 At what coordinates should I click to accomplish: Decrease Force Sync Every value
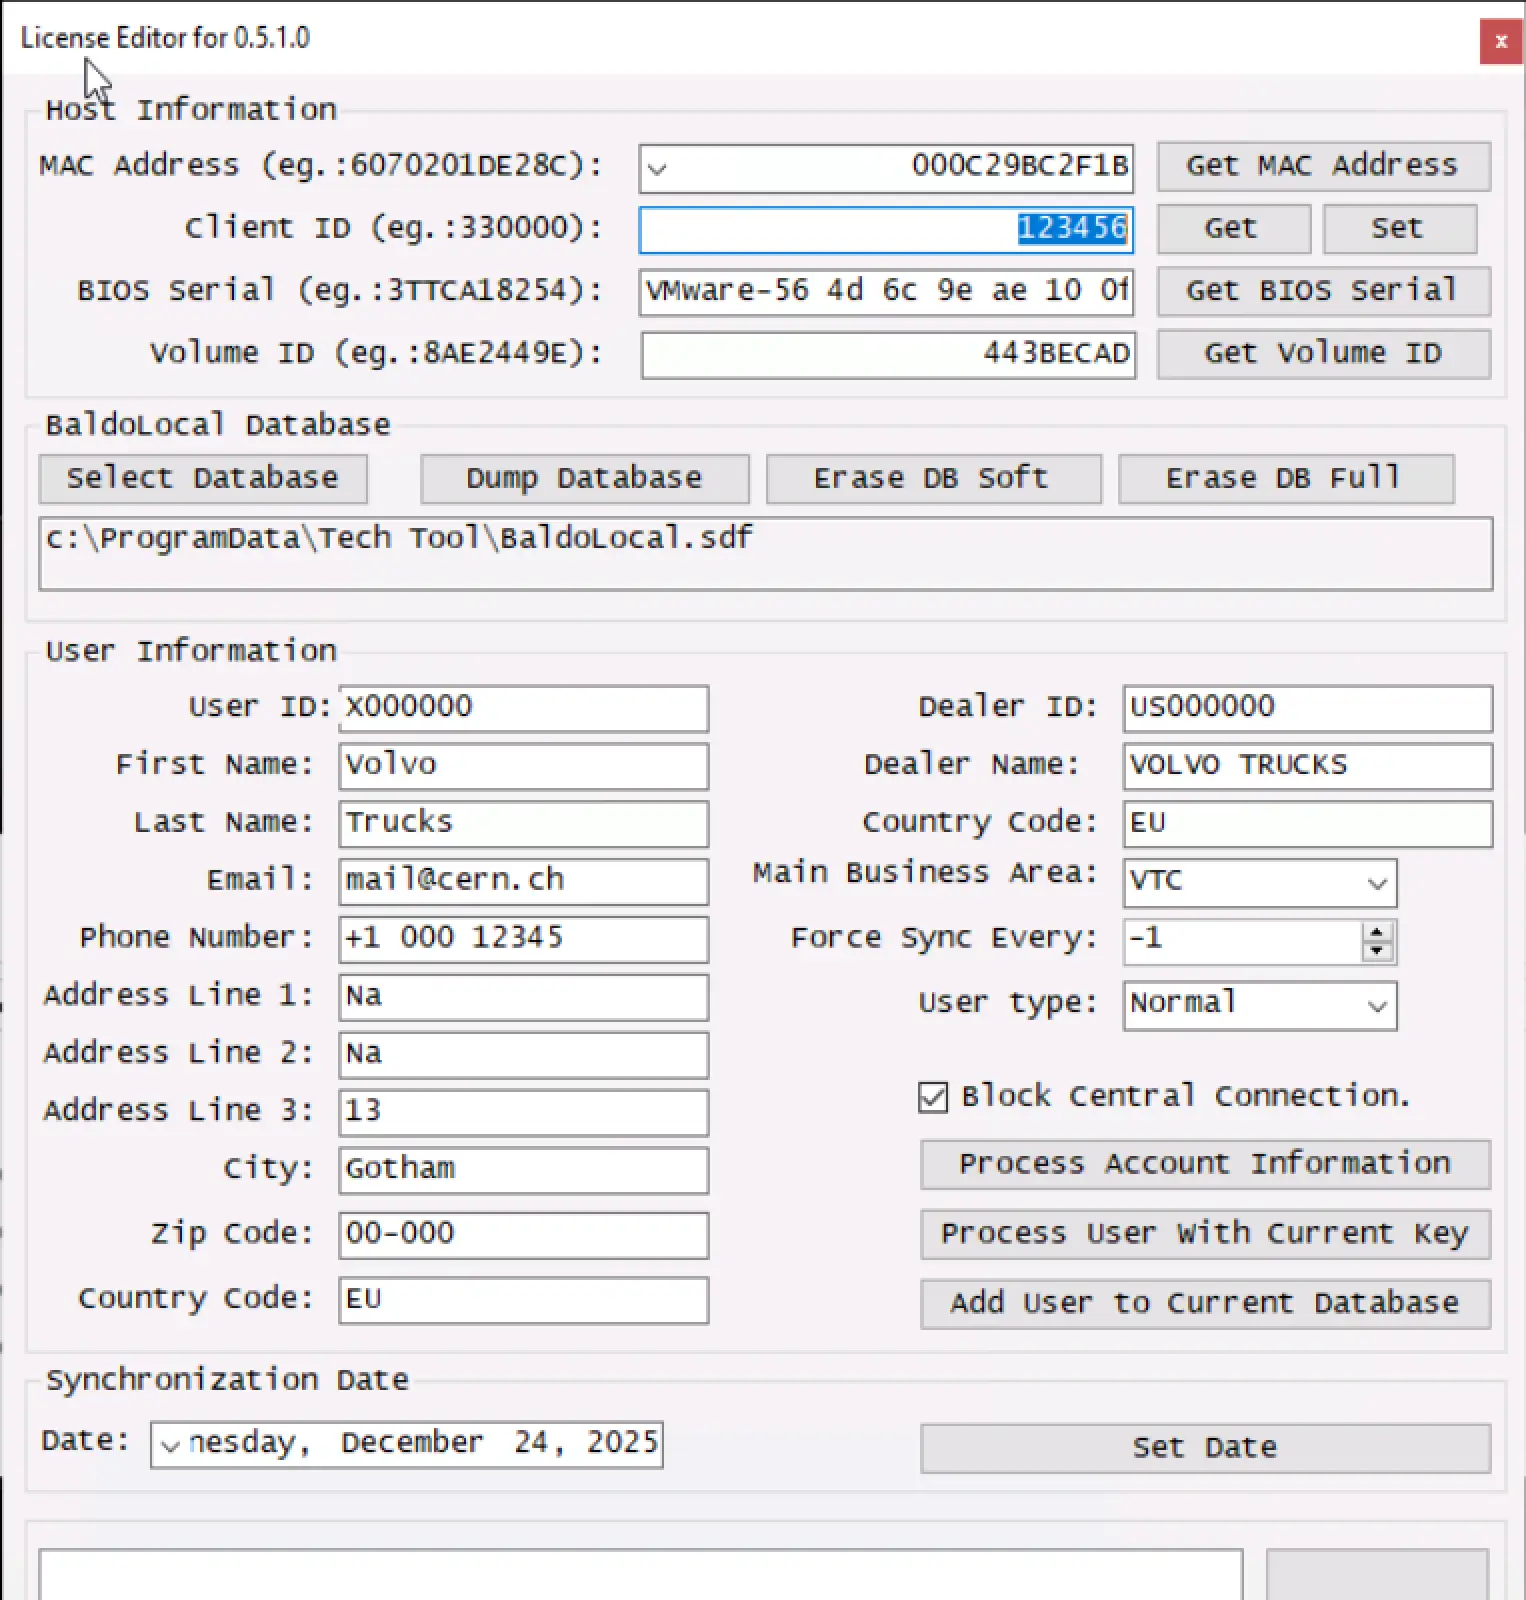point(1377,950)
